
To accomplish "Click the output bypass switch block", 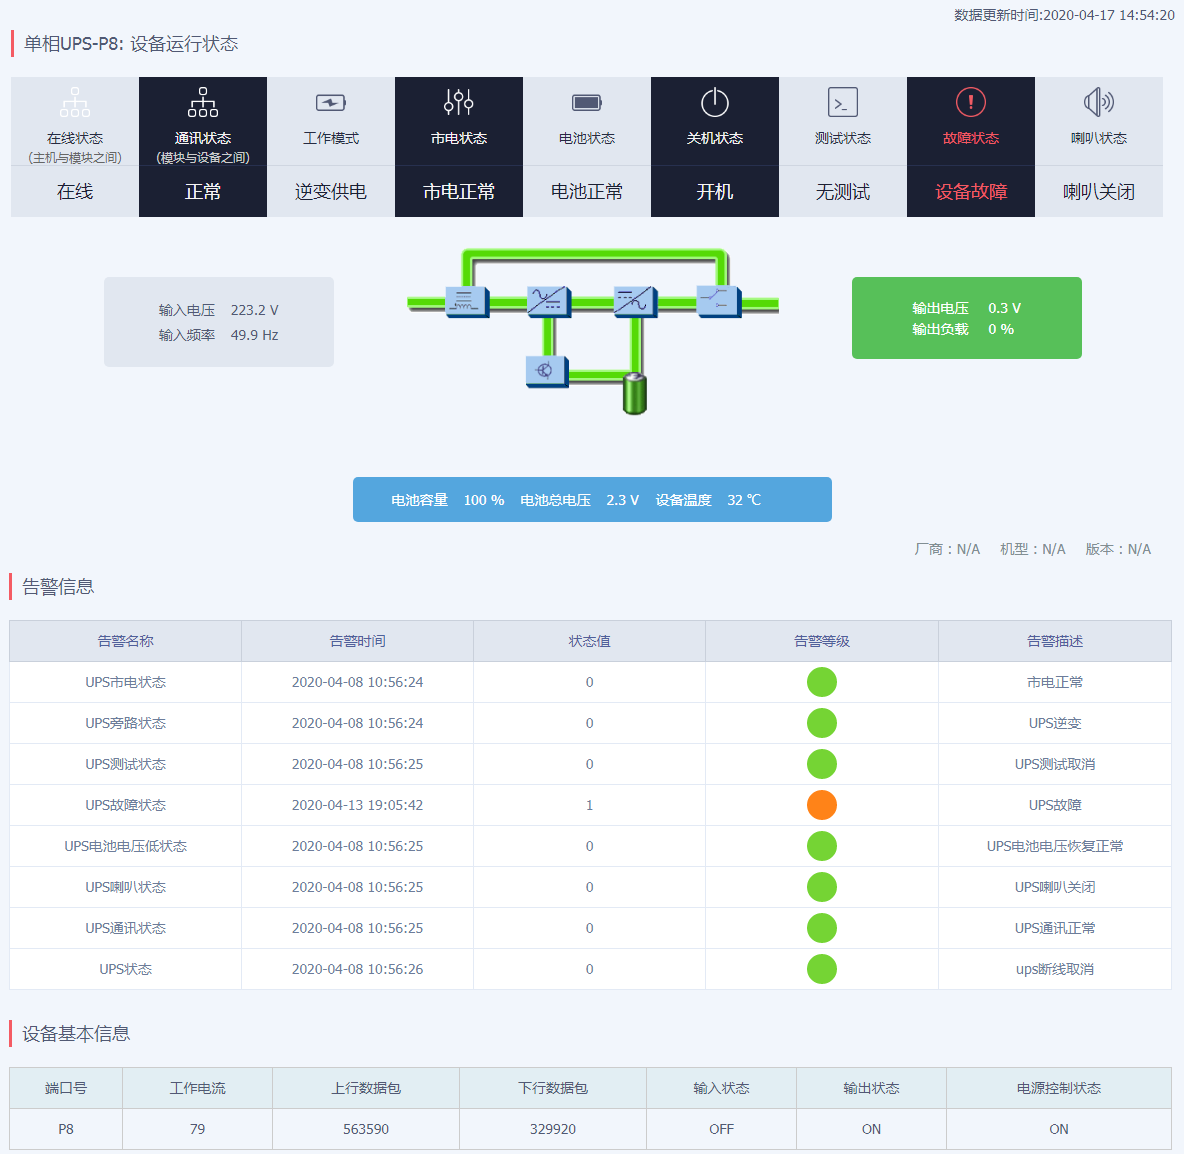I will [x=718, y=301].
